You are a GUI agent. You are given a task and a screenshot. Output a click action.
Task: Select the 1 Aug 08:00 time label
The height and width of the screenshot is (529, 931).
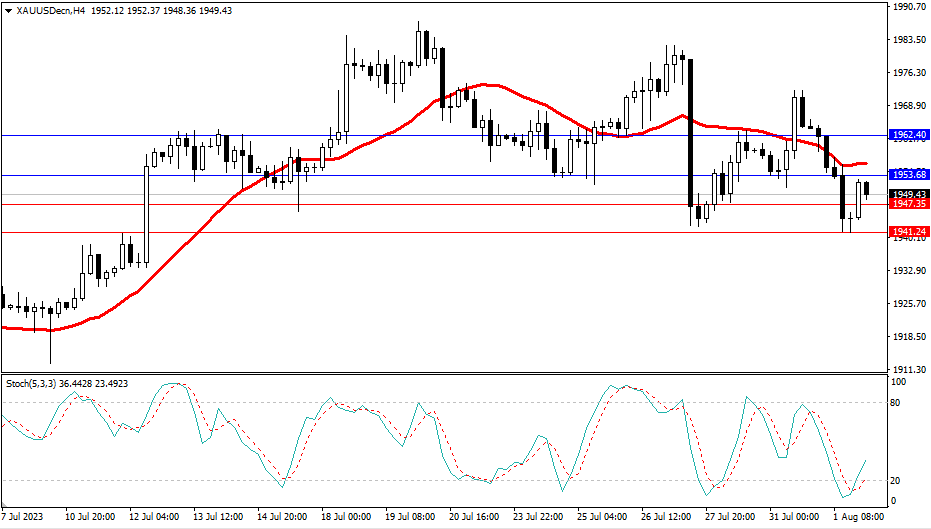pyautogui.click(x=856, y=518)
